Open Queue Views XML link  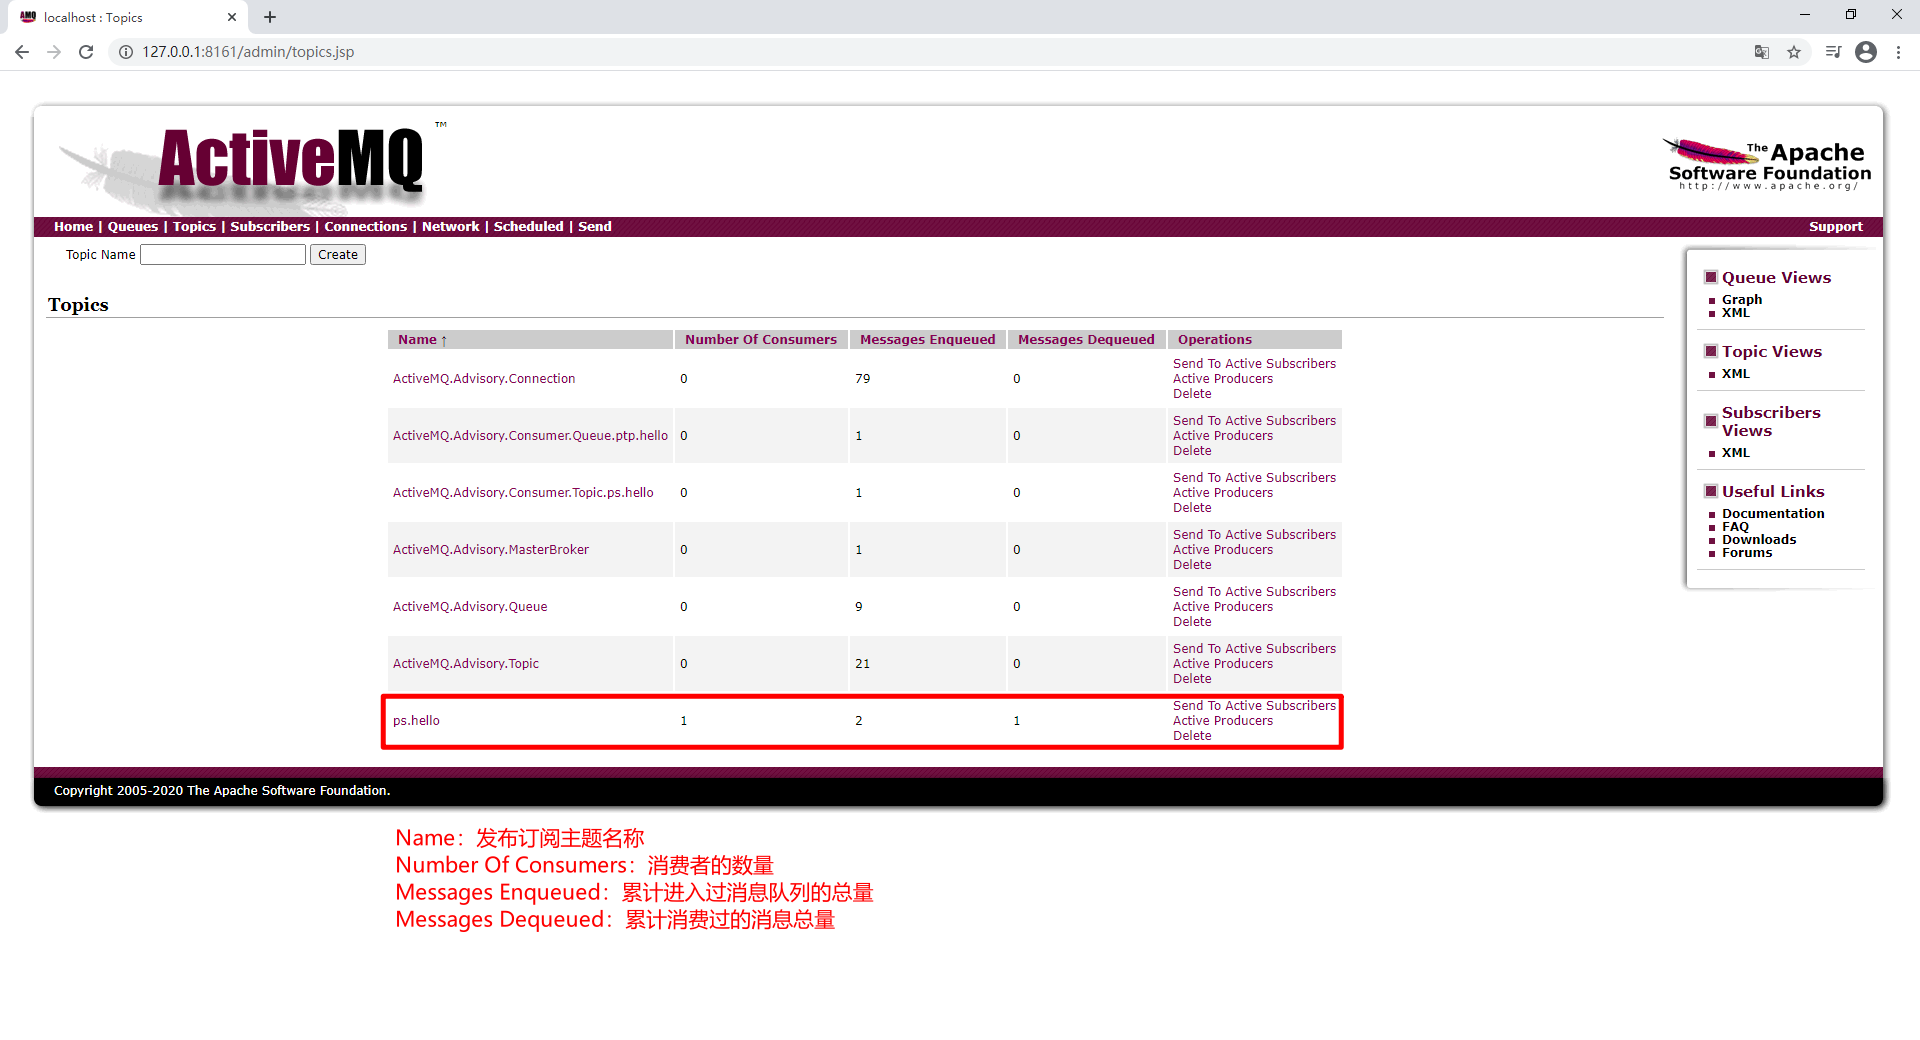(1736, 313)
